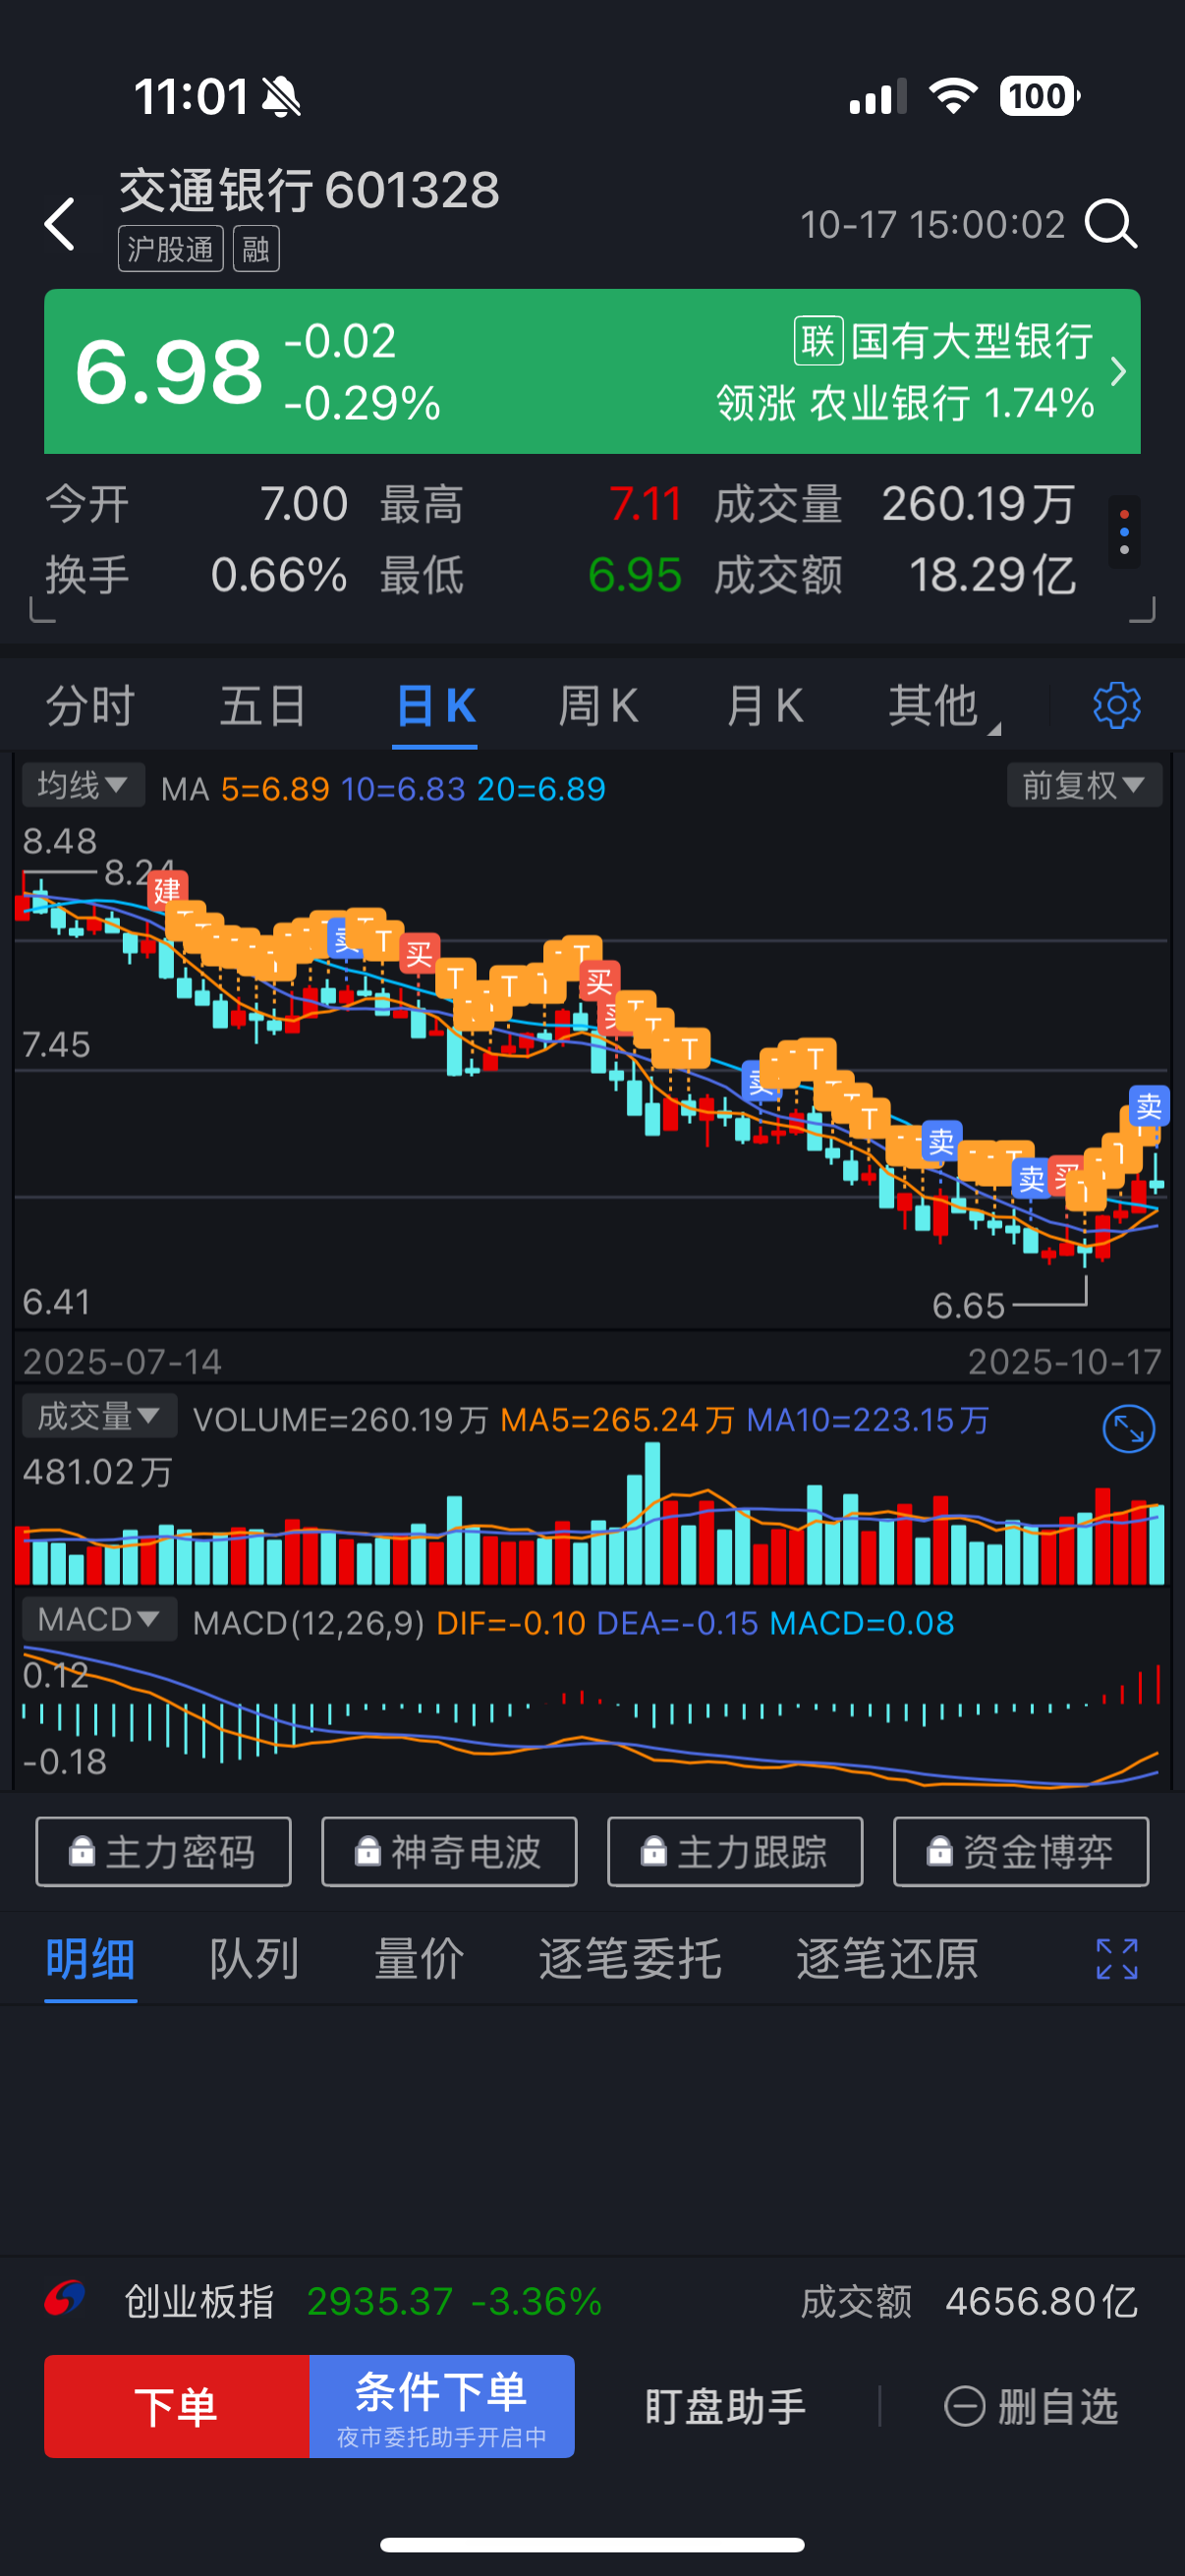Open chart settings gear icon
This screenshot has height=2576, width=1185.
[1116, 706]
